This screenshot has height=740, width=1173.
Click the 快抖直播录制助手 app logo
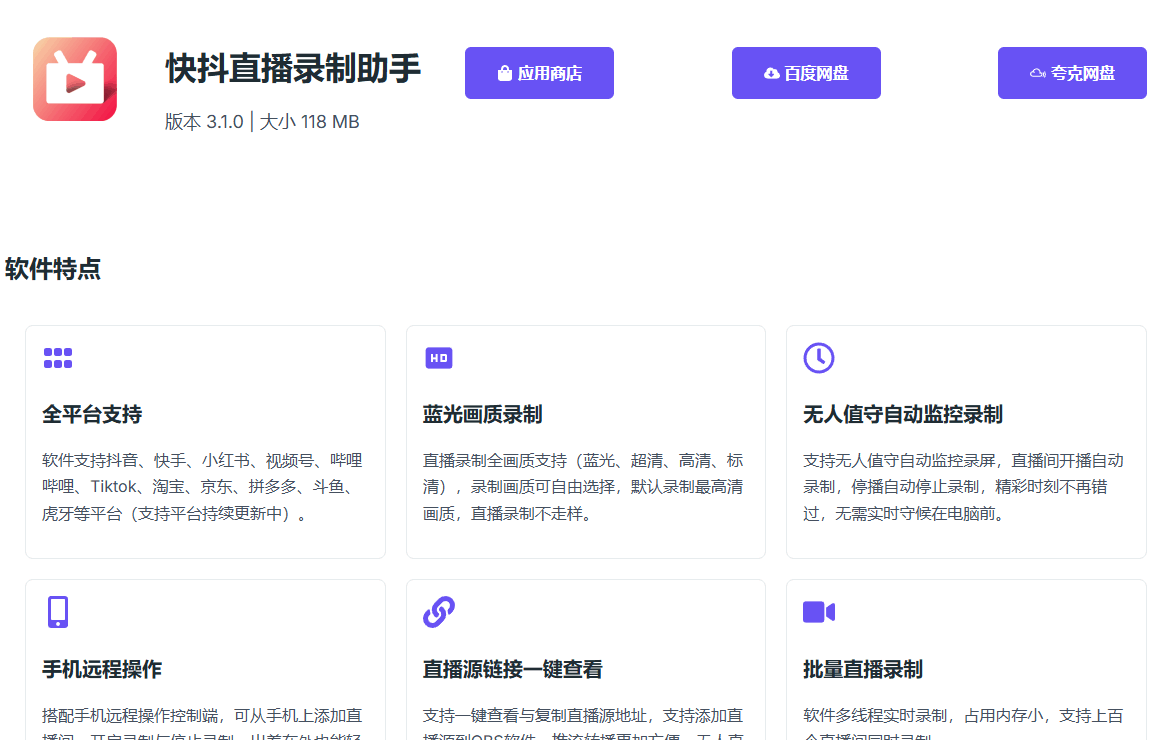75,79
